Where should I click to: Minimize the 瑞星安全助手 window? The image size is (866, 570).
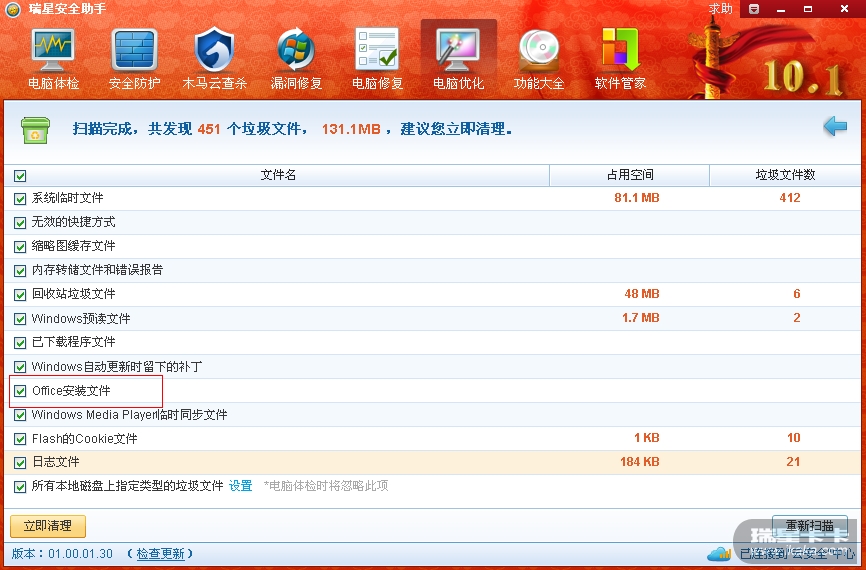click(x=781, y=9)
